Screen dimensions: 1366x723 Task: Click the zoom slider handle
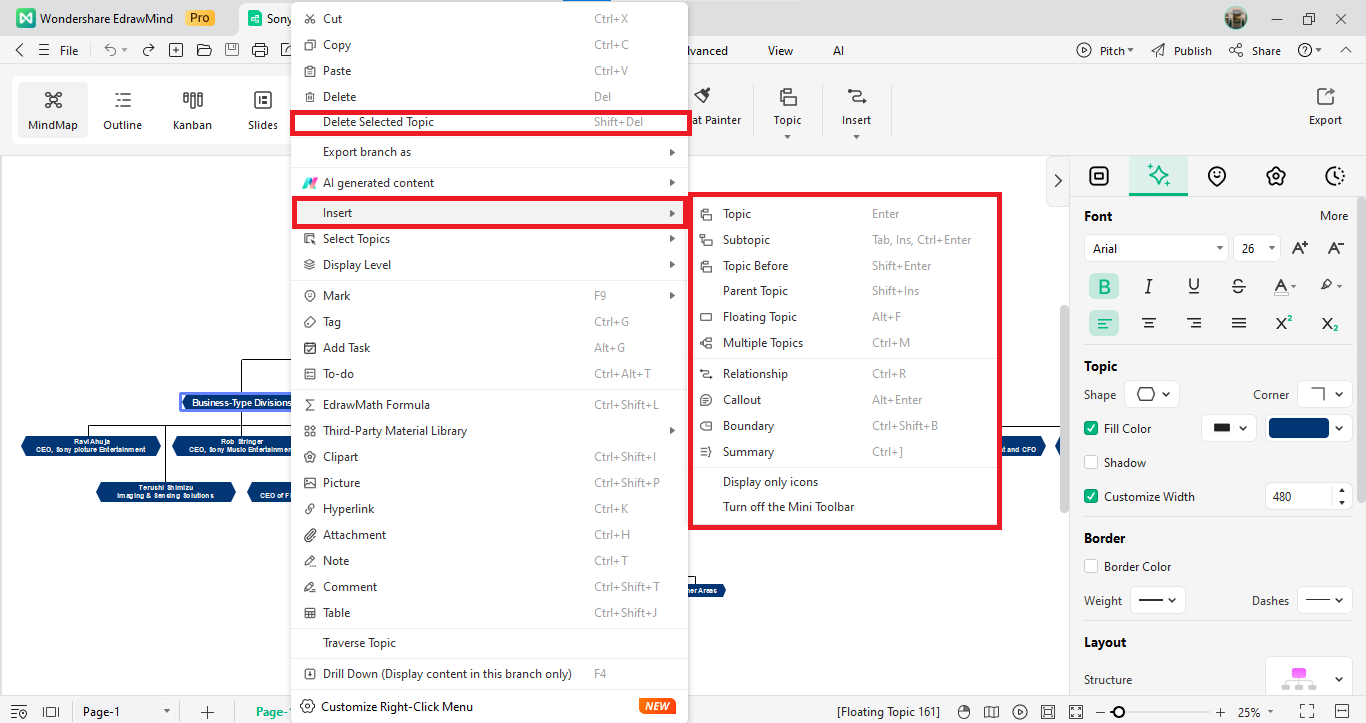[x=1118, y=712]
